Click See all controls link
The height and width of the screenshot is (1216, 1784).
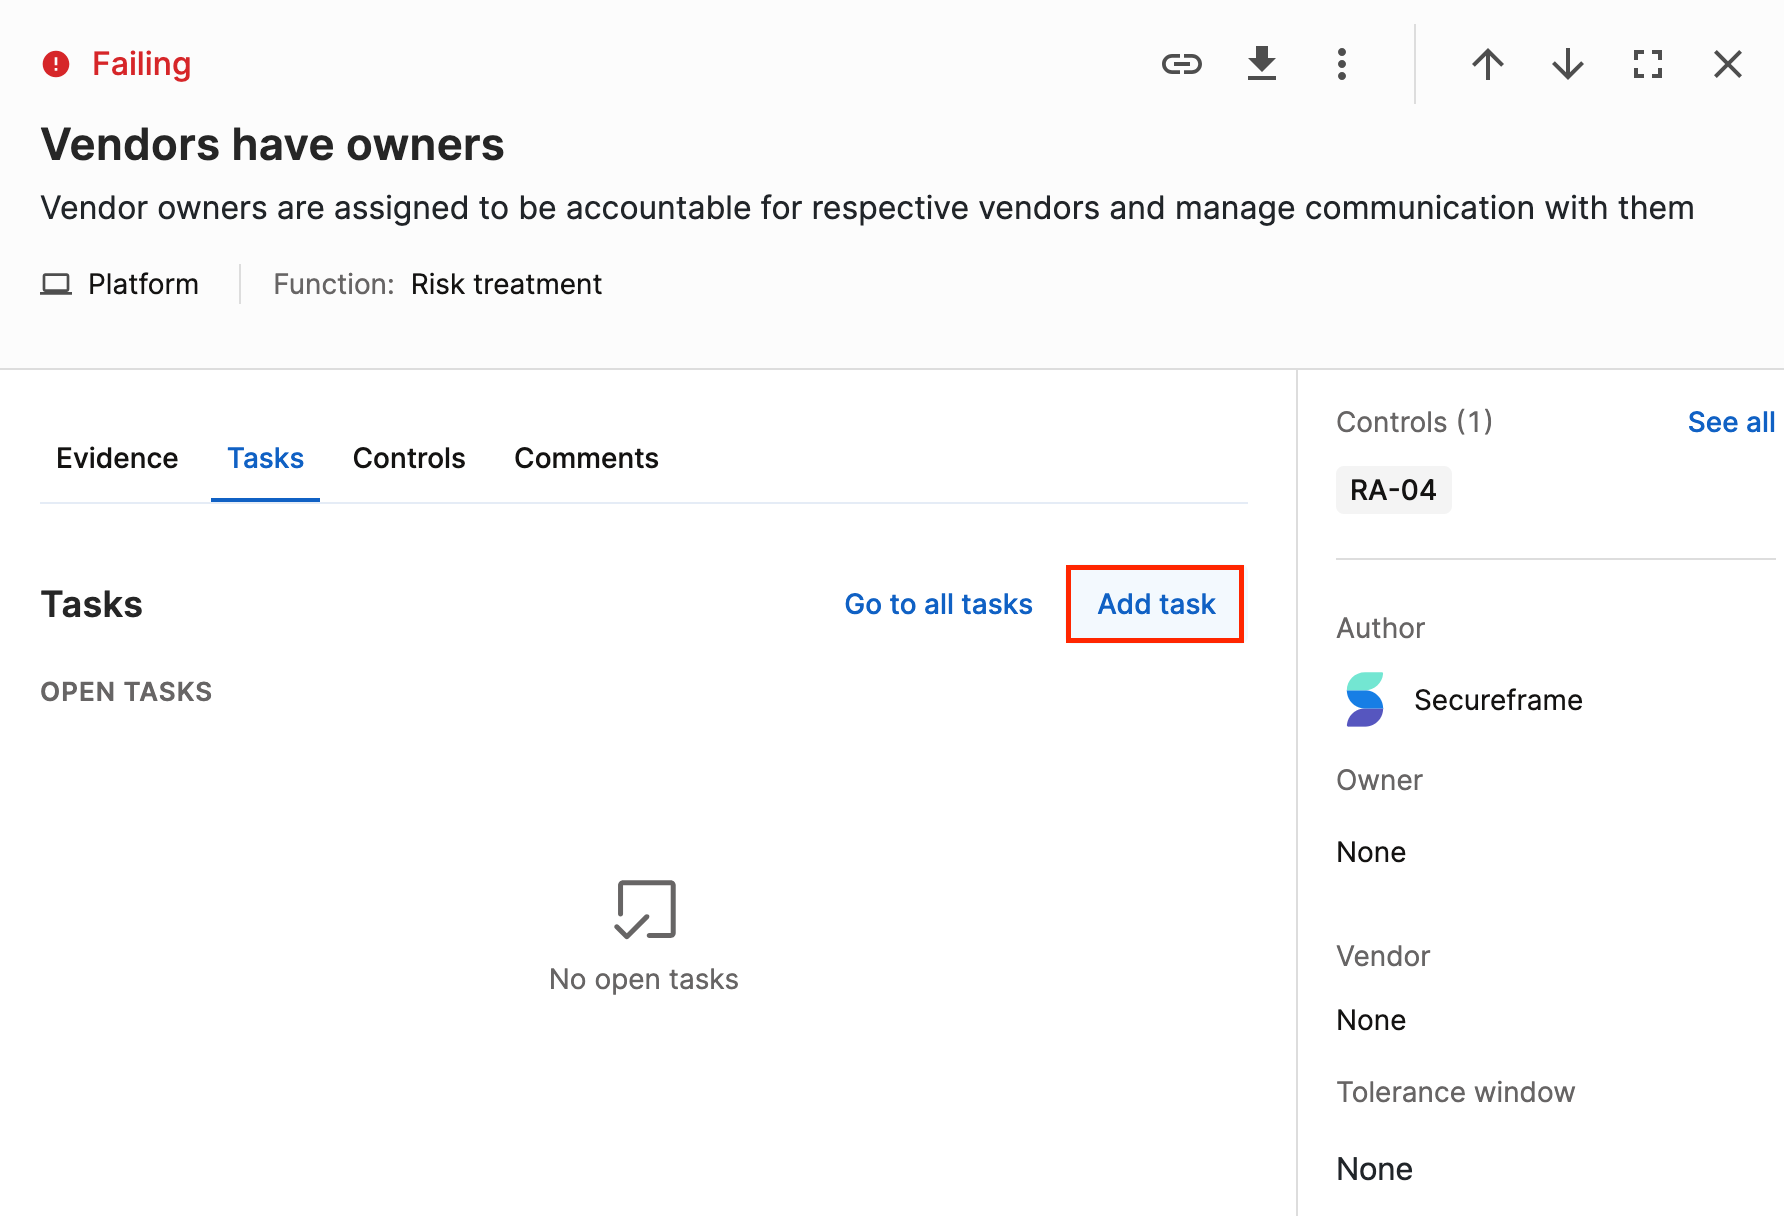pyautogui.click(x=1731, y=422)
